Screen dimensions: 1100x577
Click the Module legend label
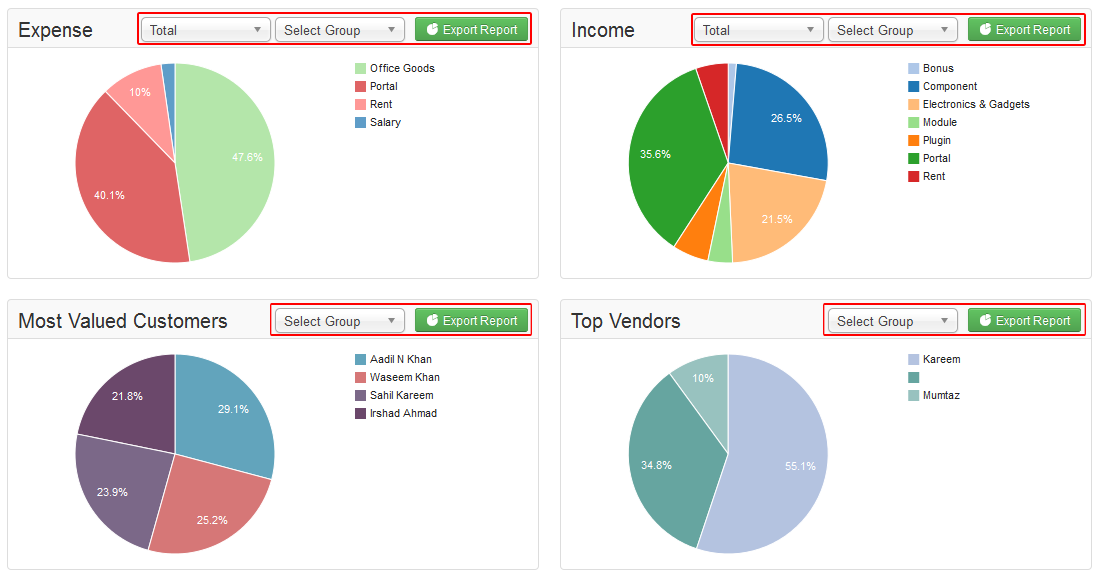pos(939,122)
